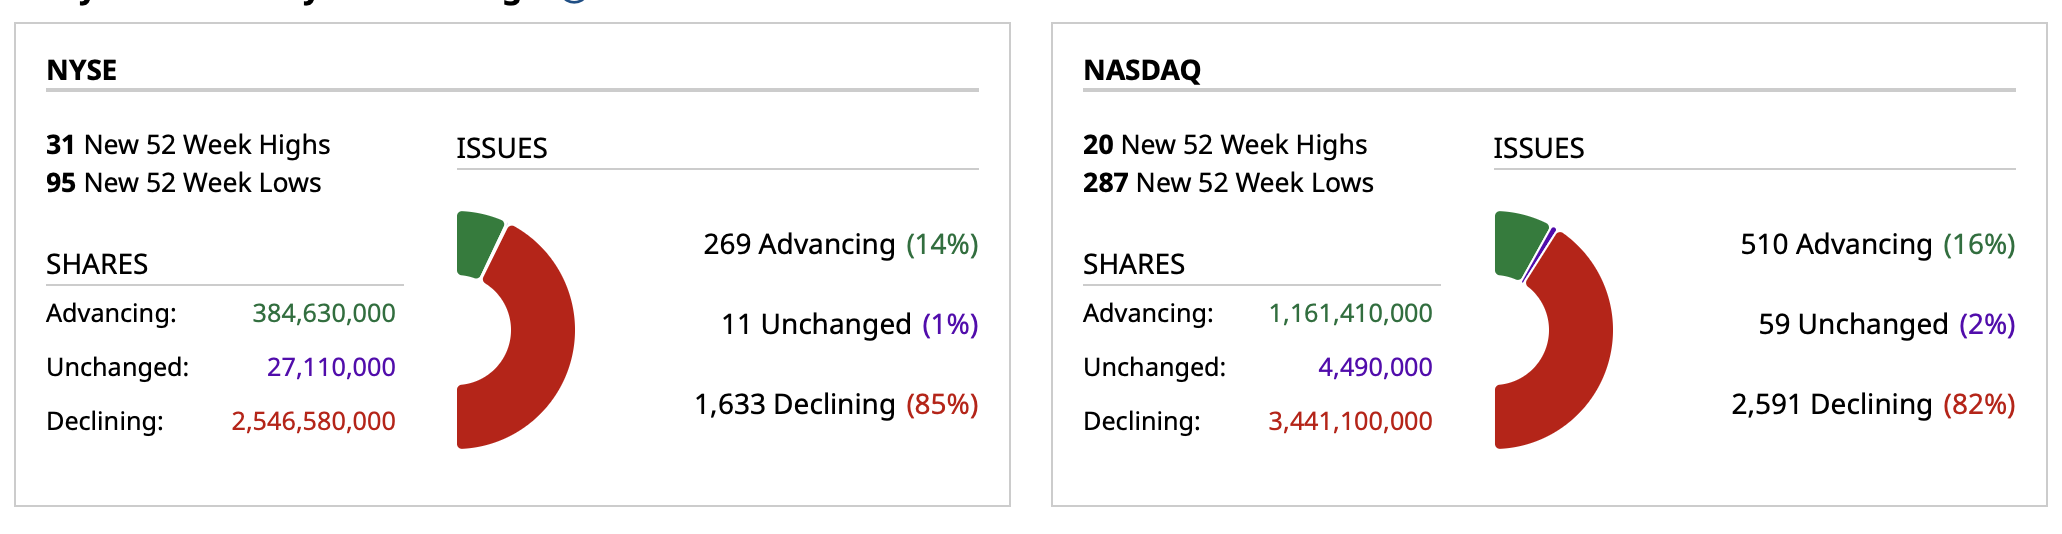
Task: Click the NASDAQ panel heading
Action: [x=1142, y=70]
